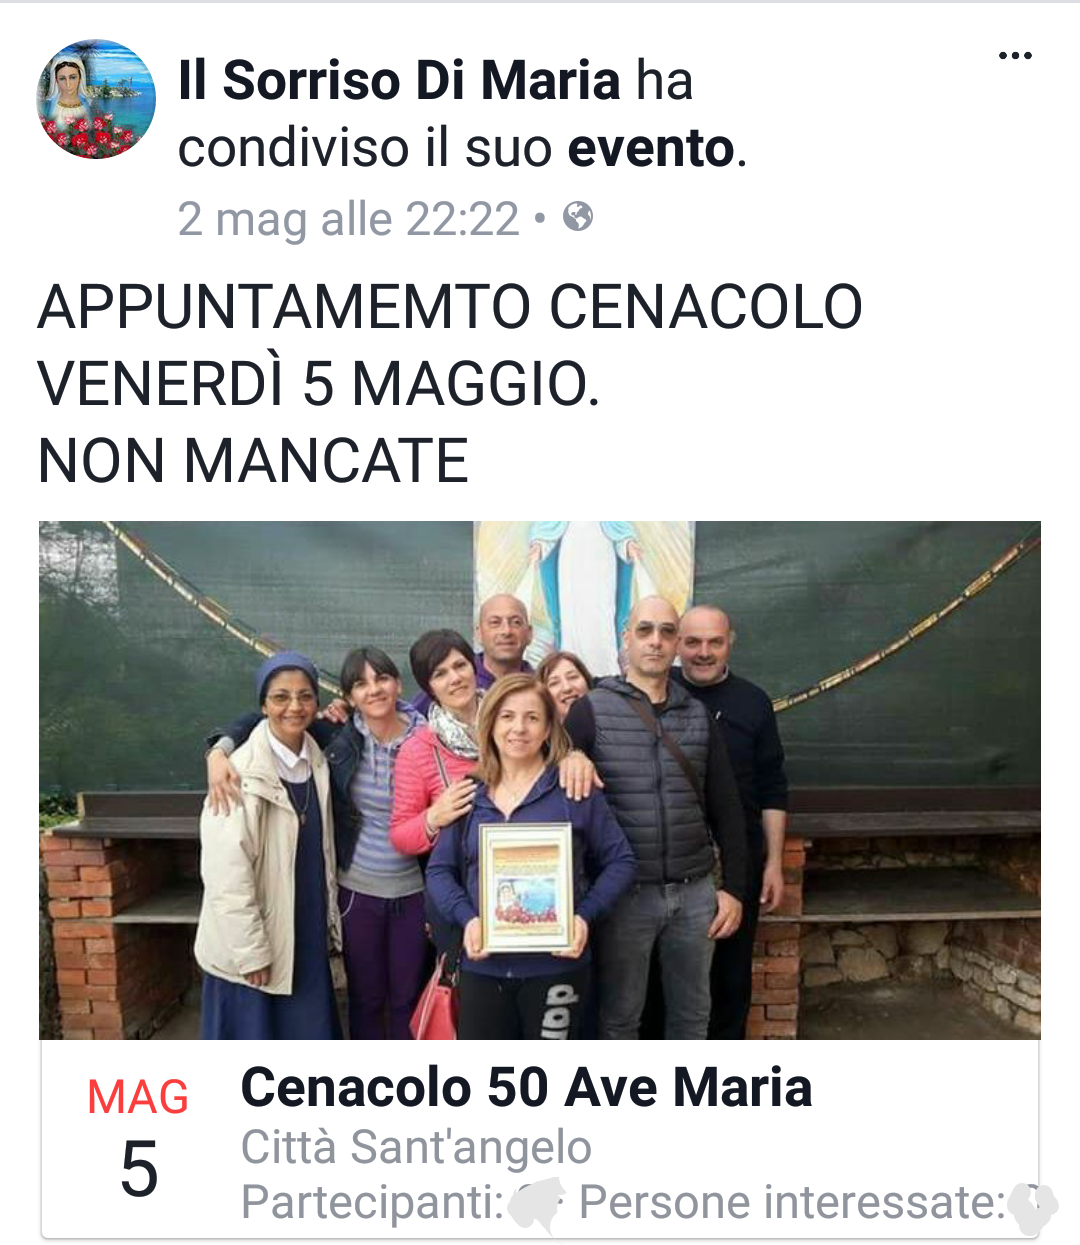Click the "Città Sant'angelo" location text
The image size is (1080, 1245).
[416, 1147]
